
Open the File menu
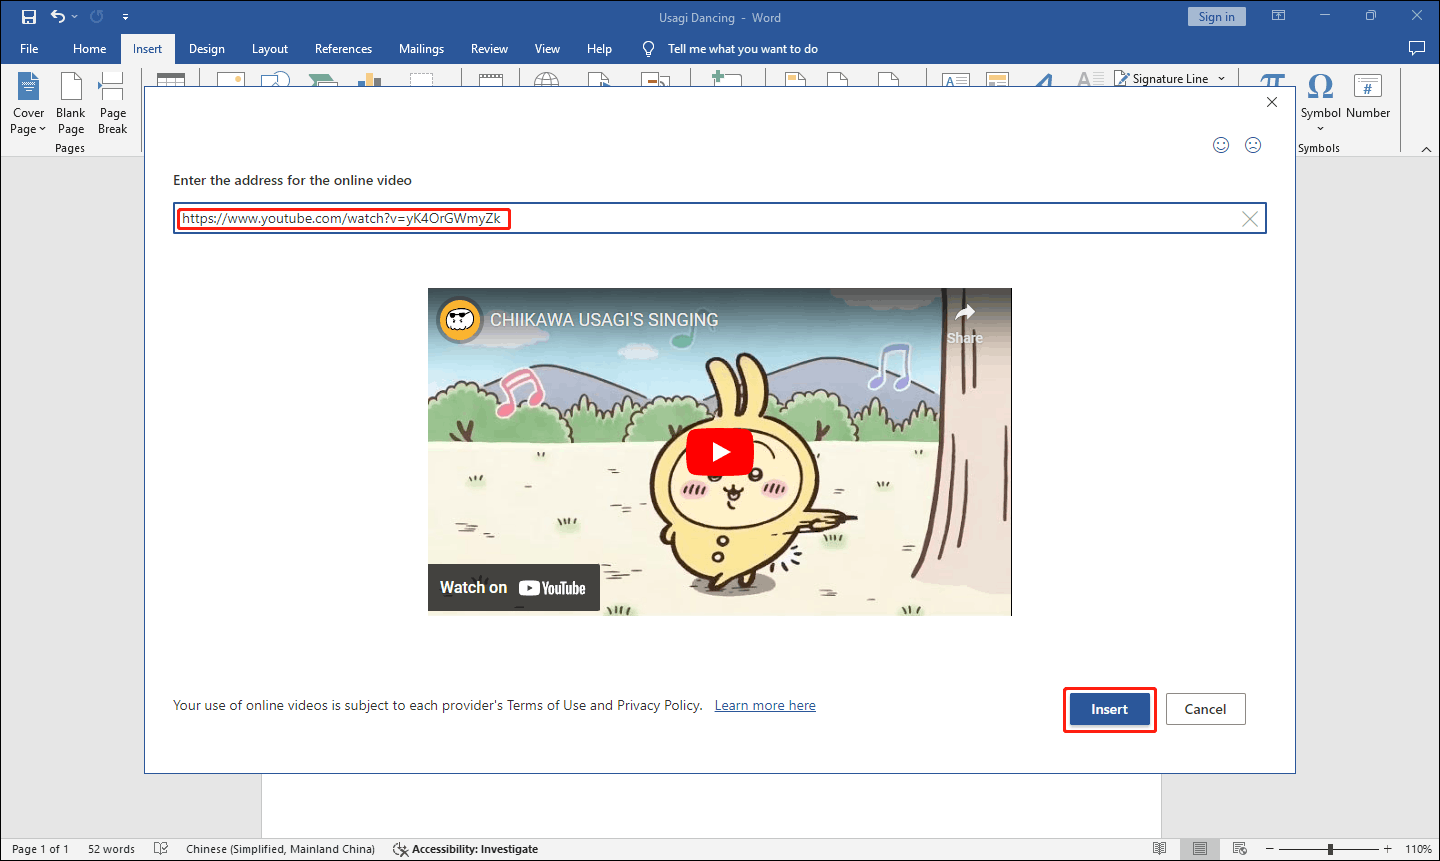coord(29,49)
